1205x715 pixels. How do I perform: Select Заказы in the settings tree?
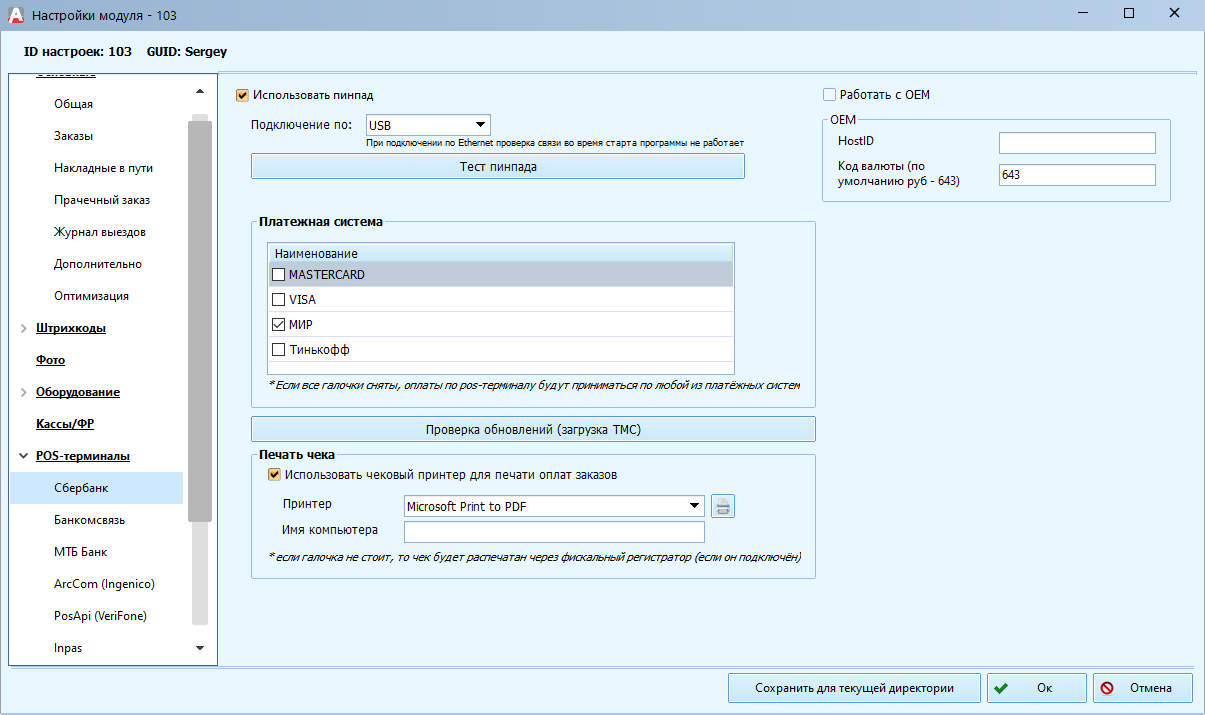[74, 136]
